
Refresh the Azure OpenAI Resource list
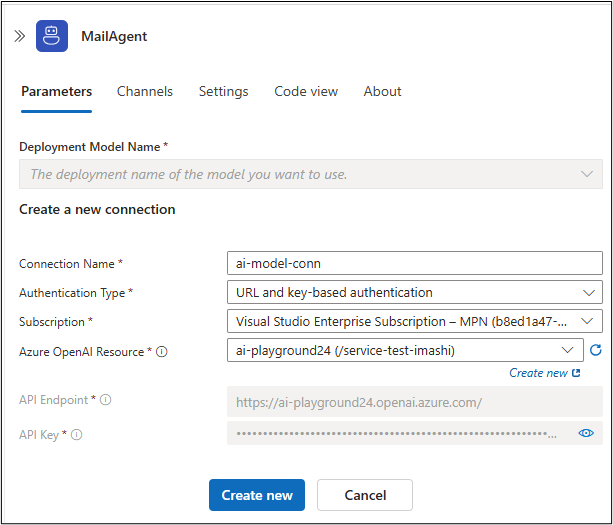[596, 350]
